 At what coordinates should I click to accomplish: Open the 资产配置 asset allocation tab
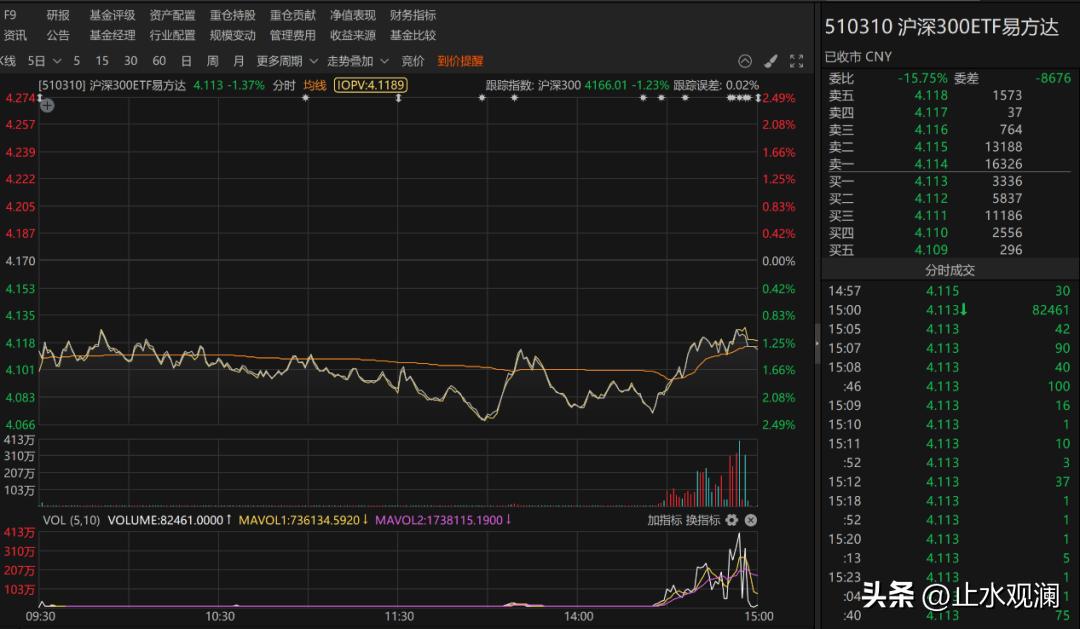click(x=172, y=15)
